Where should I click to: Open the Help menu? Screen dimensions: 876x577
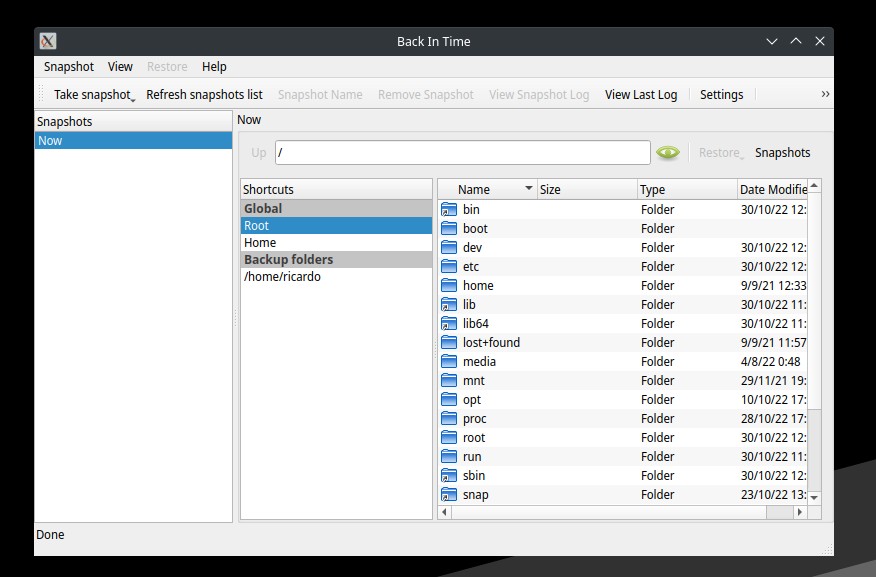[x=214, y=66]
